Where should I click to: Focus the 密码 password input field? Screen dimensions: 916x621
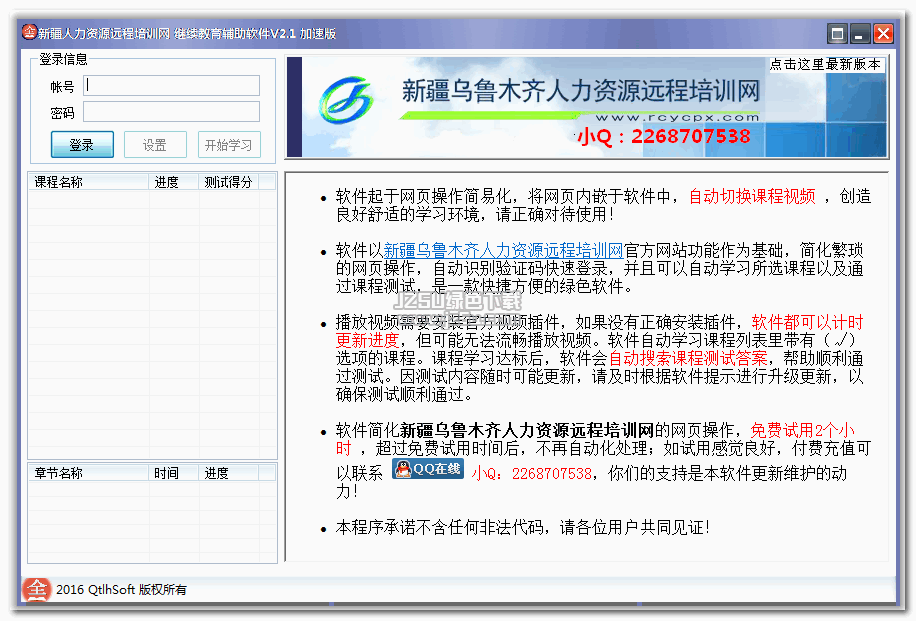point(172,112)
